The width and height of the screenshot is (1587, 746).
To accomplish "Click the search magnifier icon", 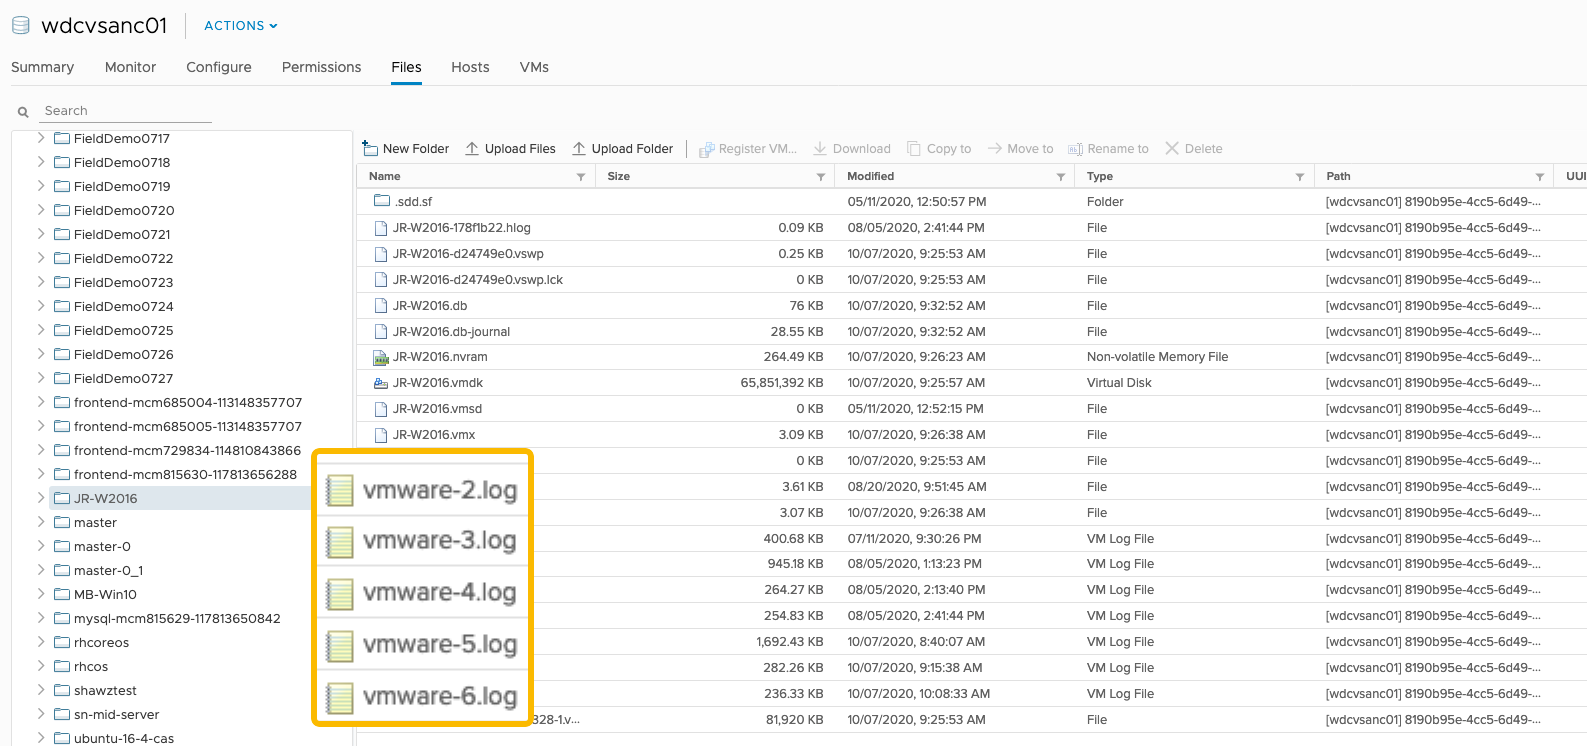I will [23, 112].
